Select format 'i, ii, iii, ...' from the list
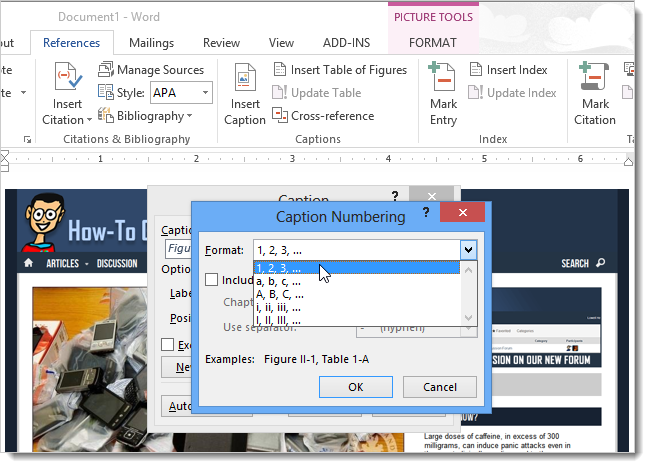The image size is (650, 468). [x=357, y=308]
